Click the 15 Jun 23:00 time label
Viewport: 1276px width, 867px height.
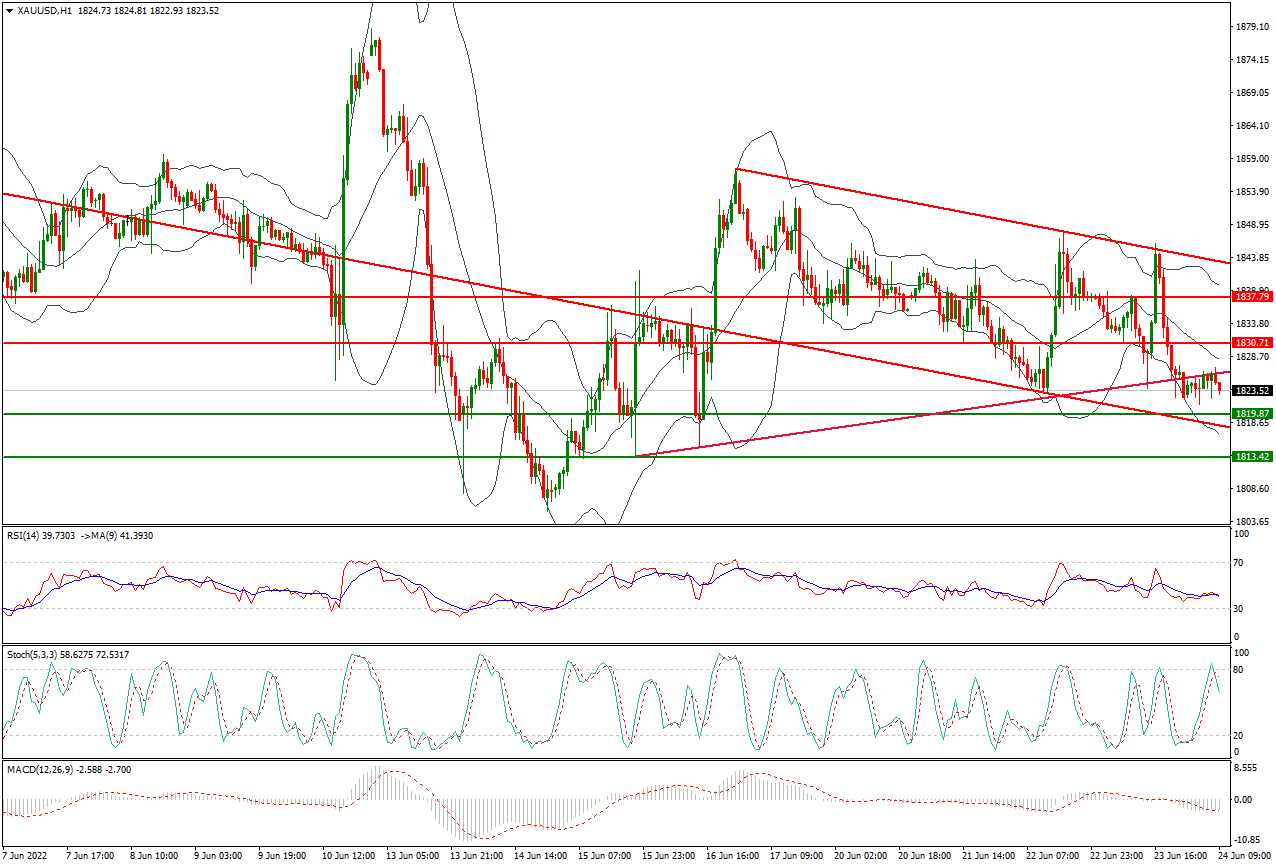(668, 857)
